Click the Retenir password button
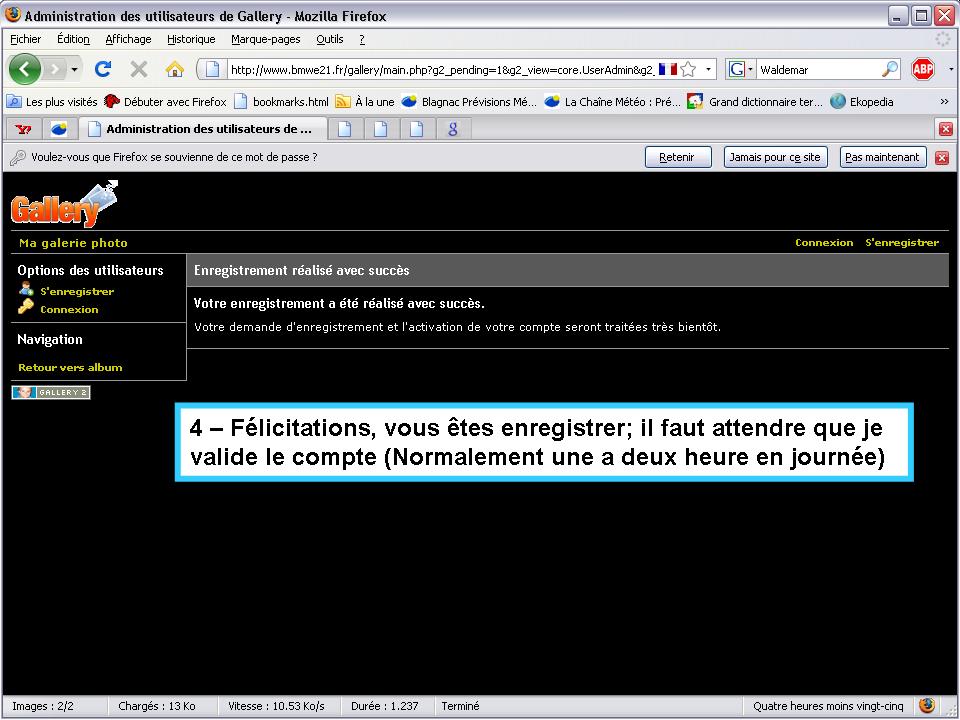Image resolution: width=960 pixels, height=720 pixels. tap(677, 157)
